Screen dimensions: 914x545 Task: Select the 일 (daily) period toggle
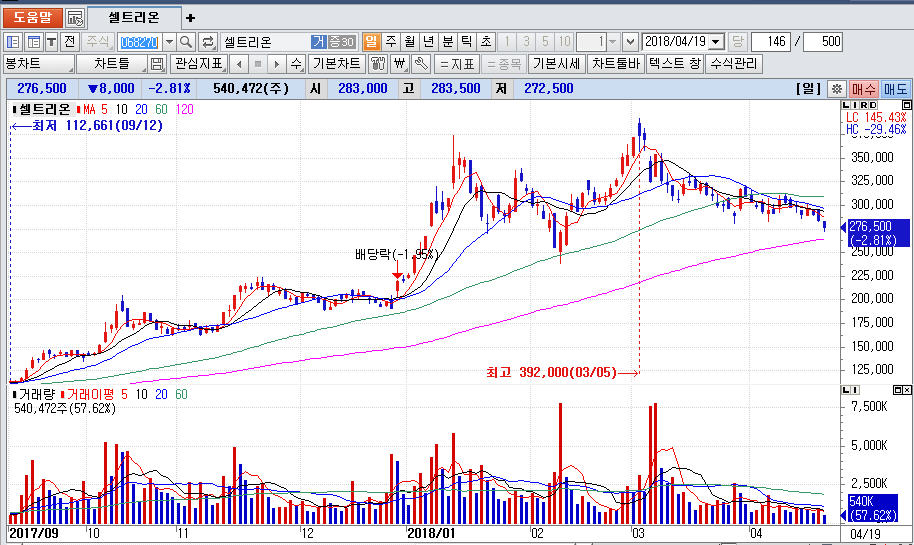pyautogui.click(x=371, y=42)
